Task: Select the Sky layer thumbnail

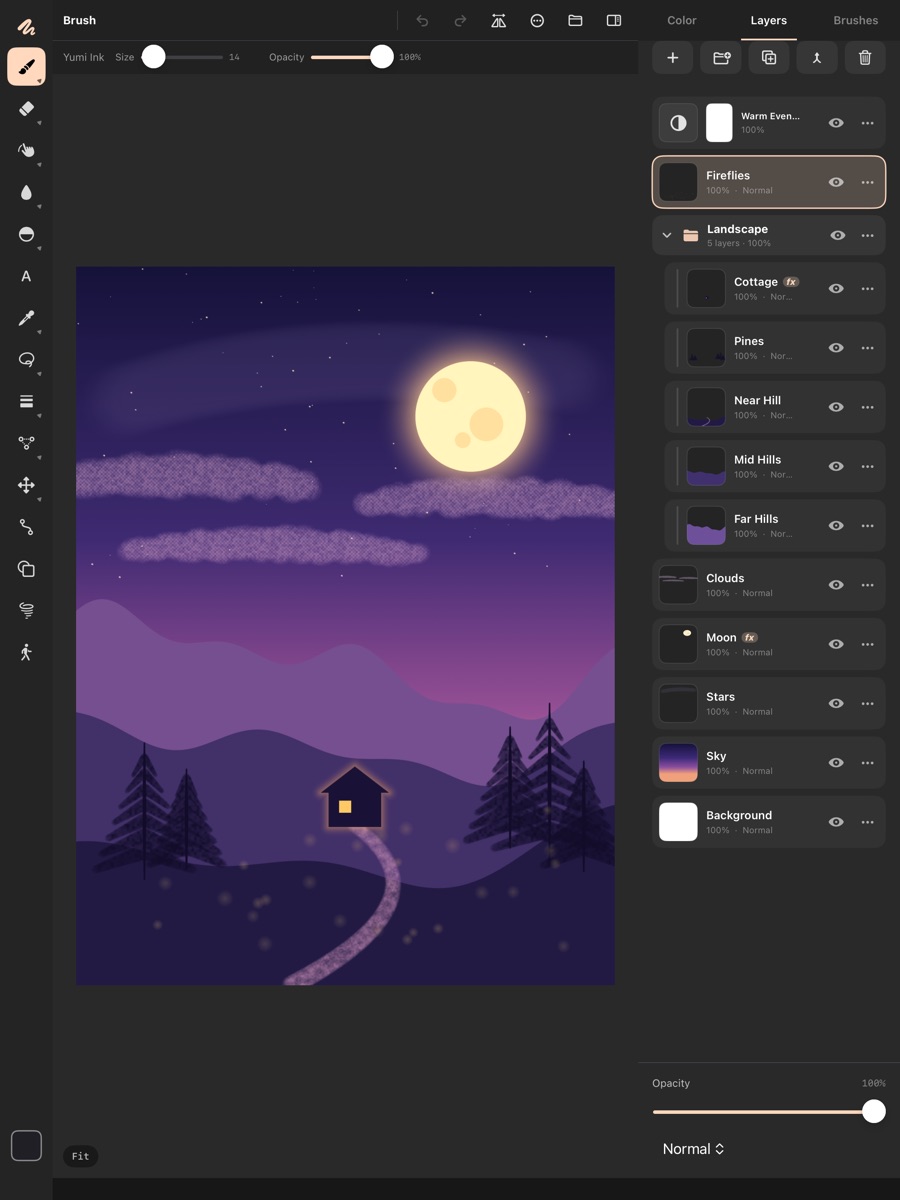Action: click(678, 762)
